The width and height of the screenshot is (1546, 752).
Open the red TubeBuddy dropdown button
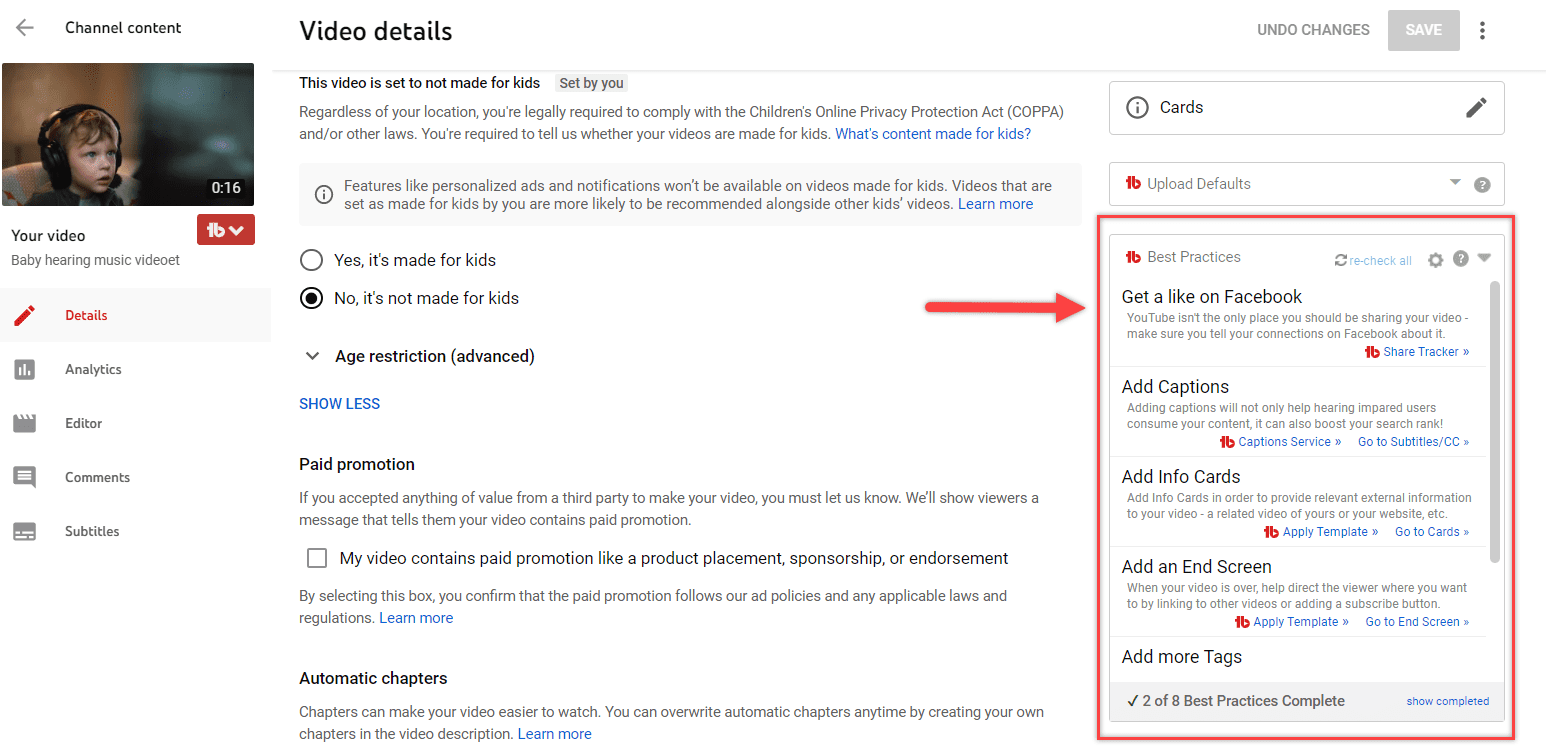click(226, 230)
